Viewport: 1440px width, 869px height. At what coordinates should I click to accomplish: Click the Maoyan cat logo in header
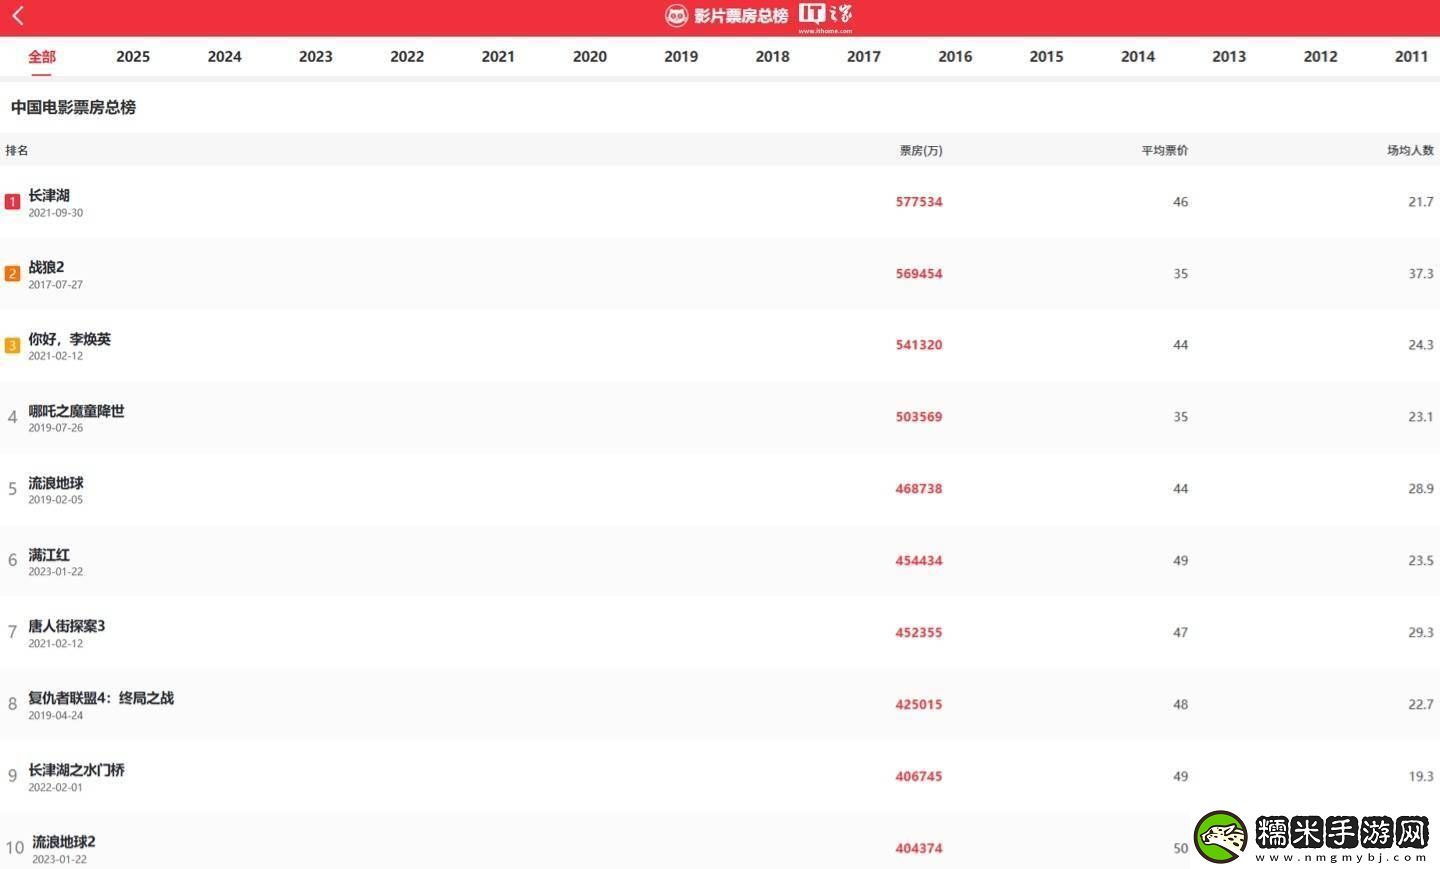click(x=677, y=15)
